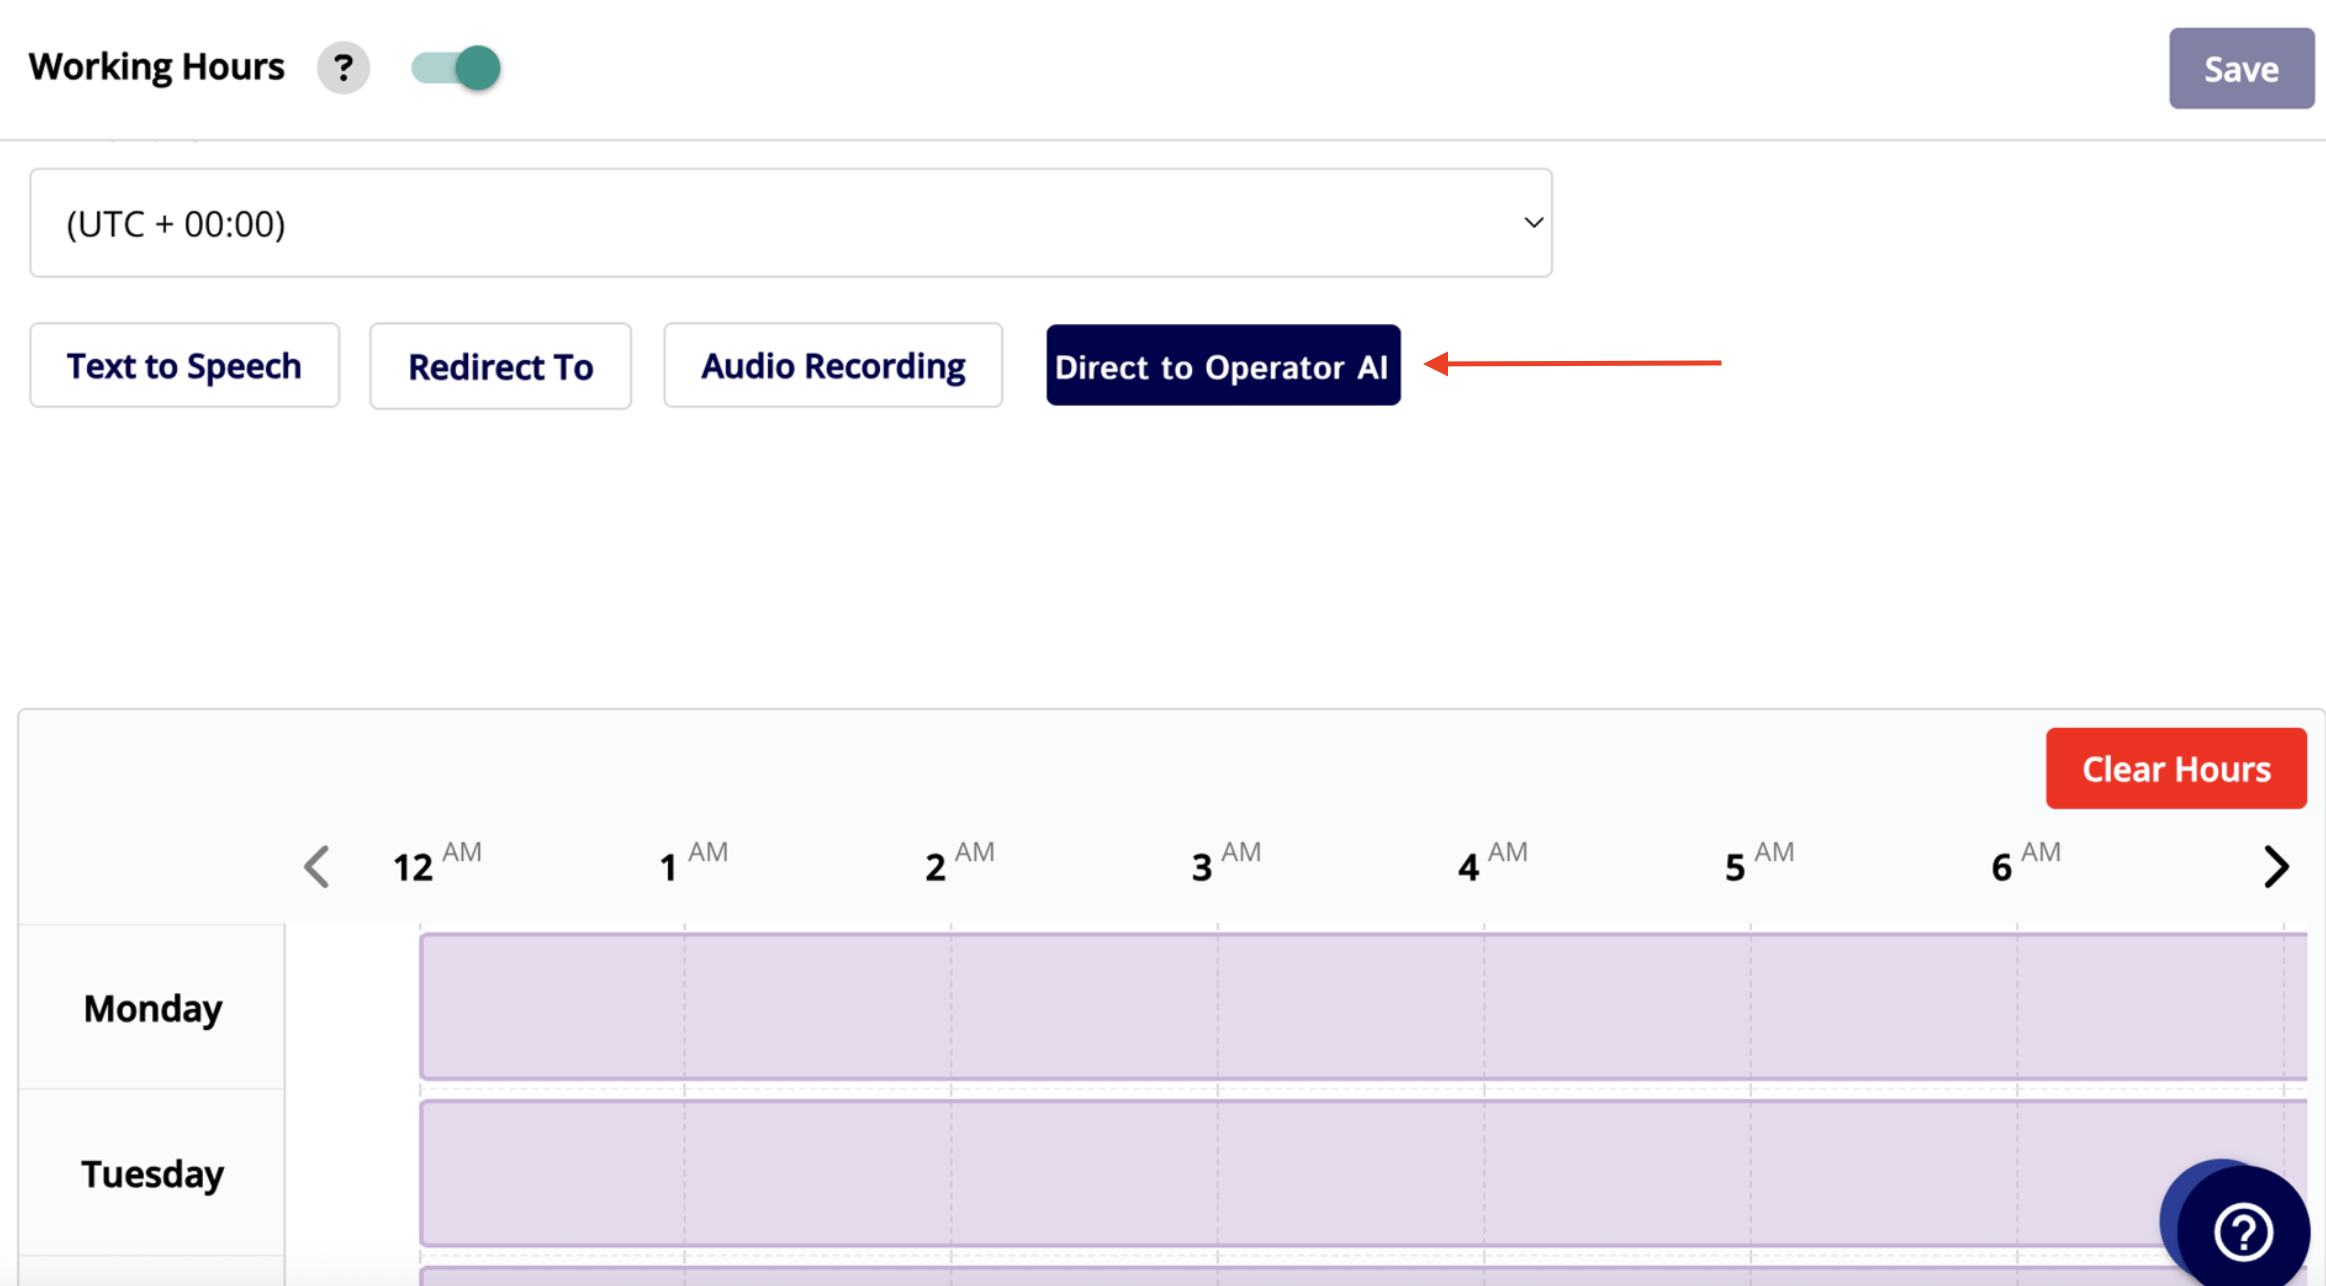Image resolution: width=2326 pixels, height=1286 pixels.
Task: Click the Monday row label
Action: click(x=152, y=1008)
